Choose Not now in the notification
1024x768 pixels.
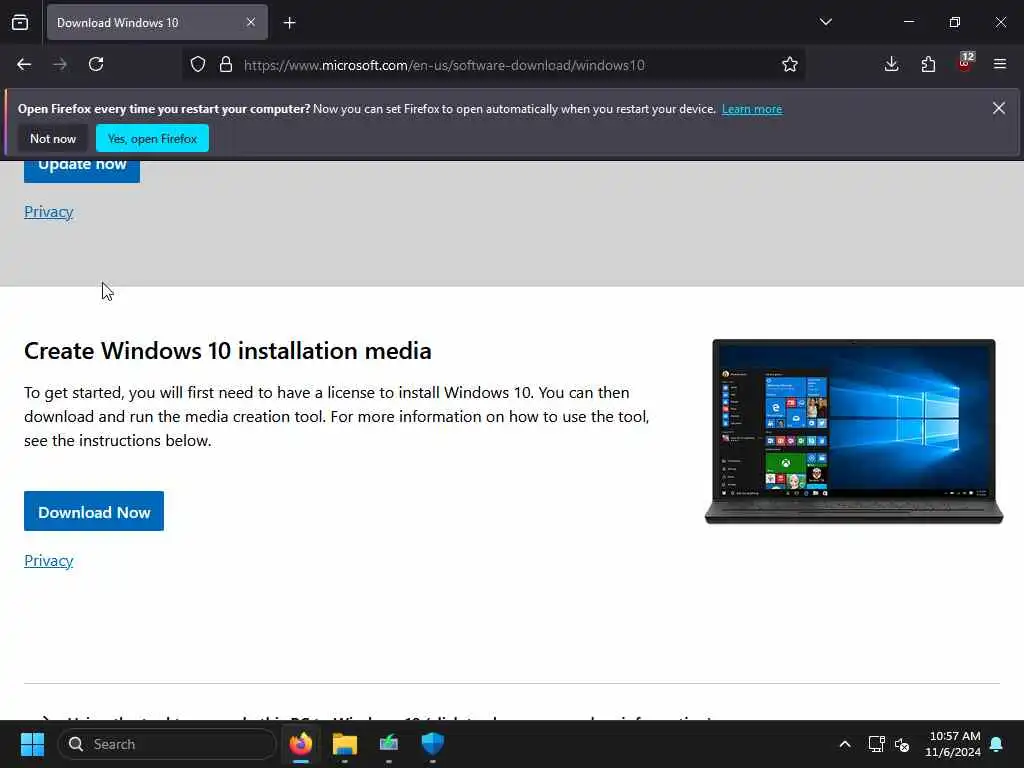point(53,138)
